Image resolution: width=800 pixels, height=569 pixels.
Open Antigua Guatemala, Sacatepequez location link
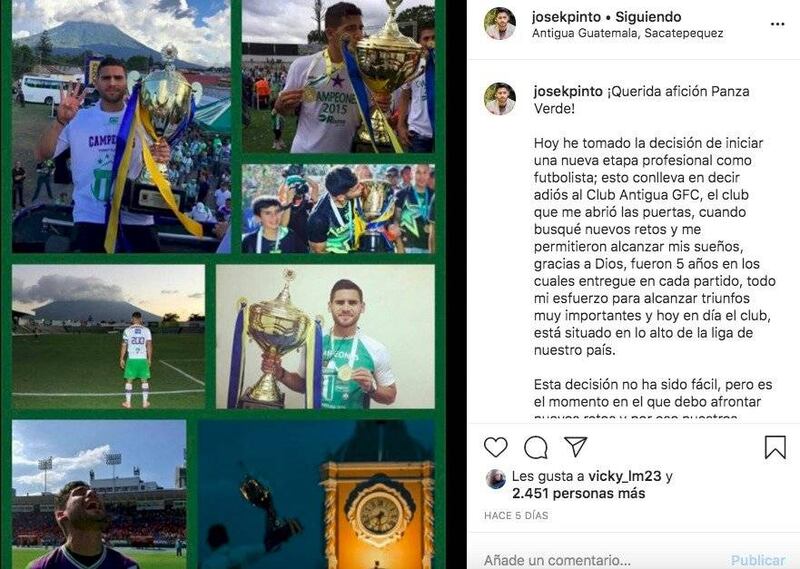[628, 33]
